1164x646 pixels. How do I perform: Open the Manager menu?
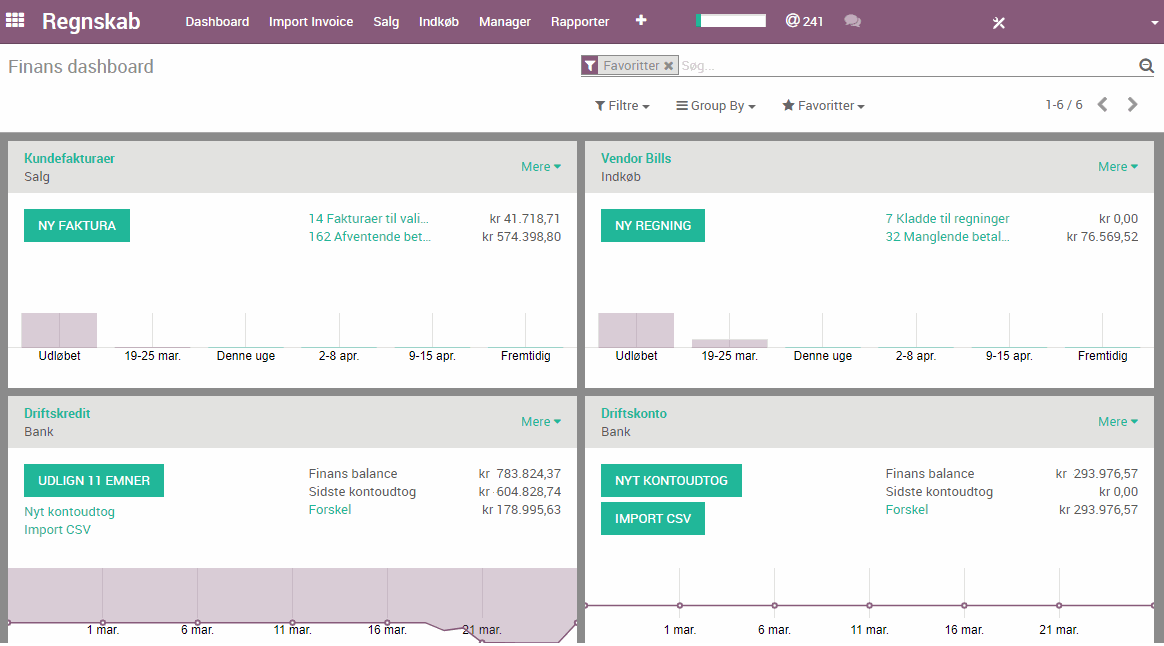505,22
